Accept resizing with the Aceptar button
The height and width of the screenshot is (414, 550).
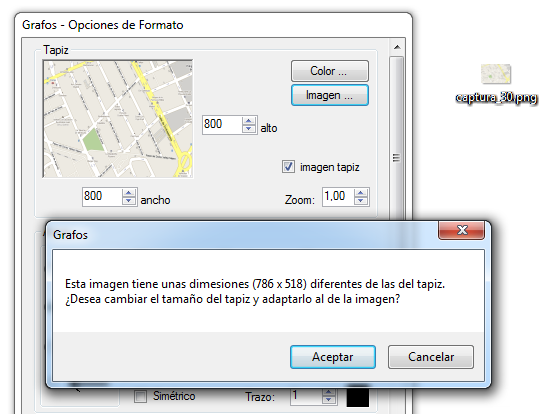point(333,357)
